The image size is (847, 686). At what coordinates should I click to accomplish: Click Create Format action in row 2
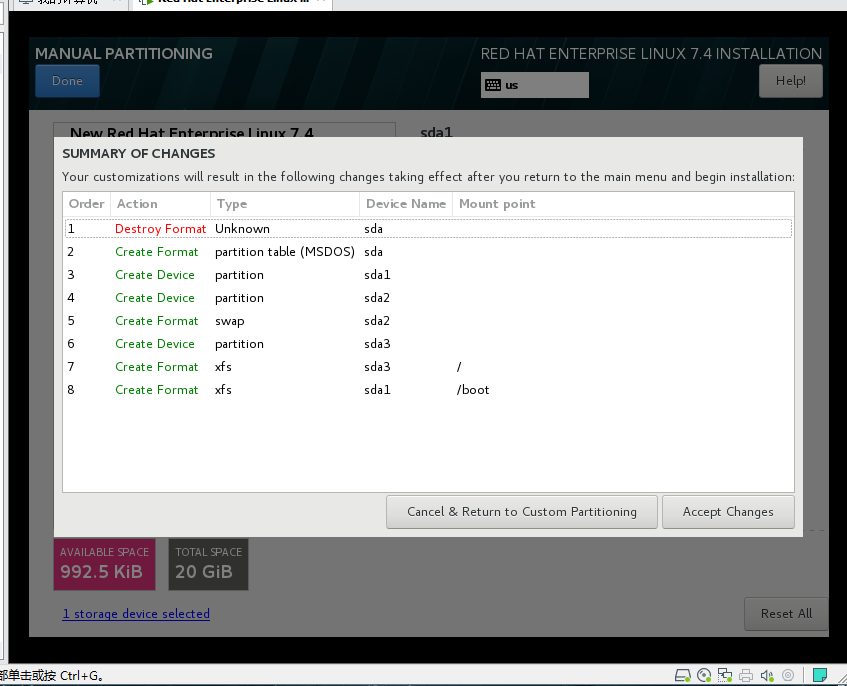157,252
